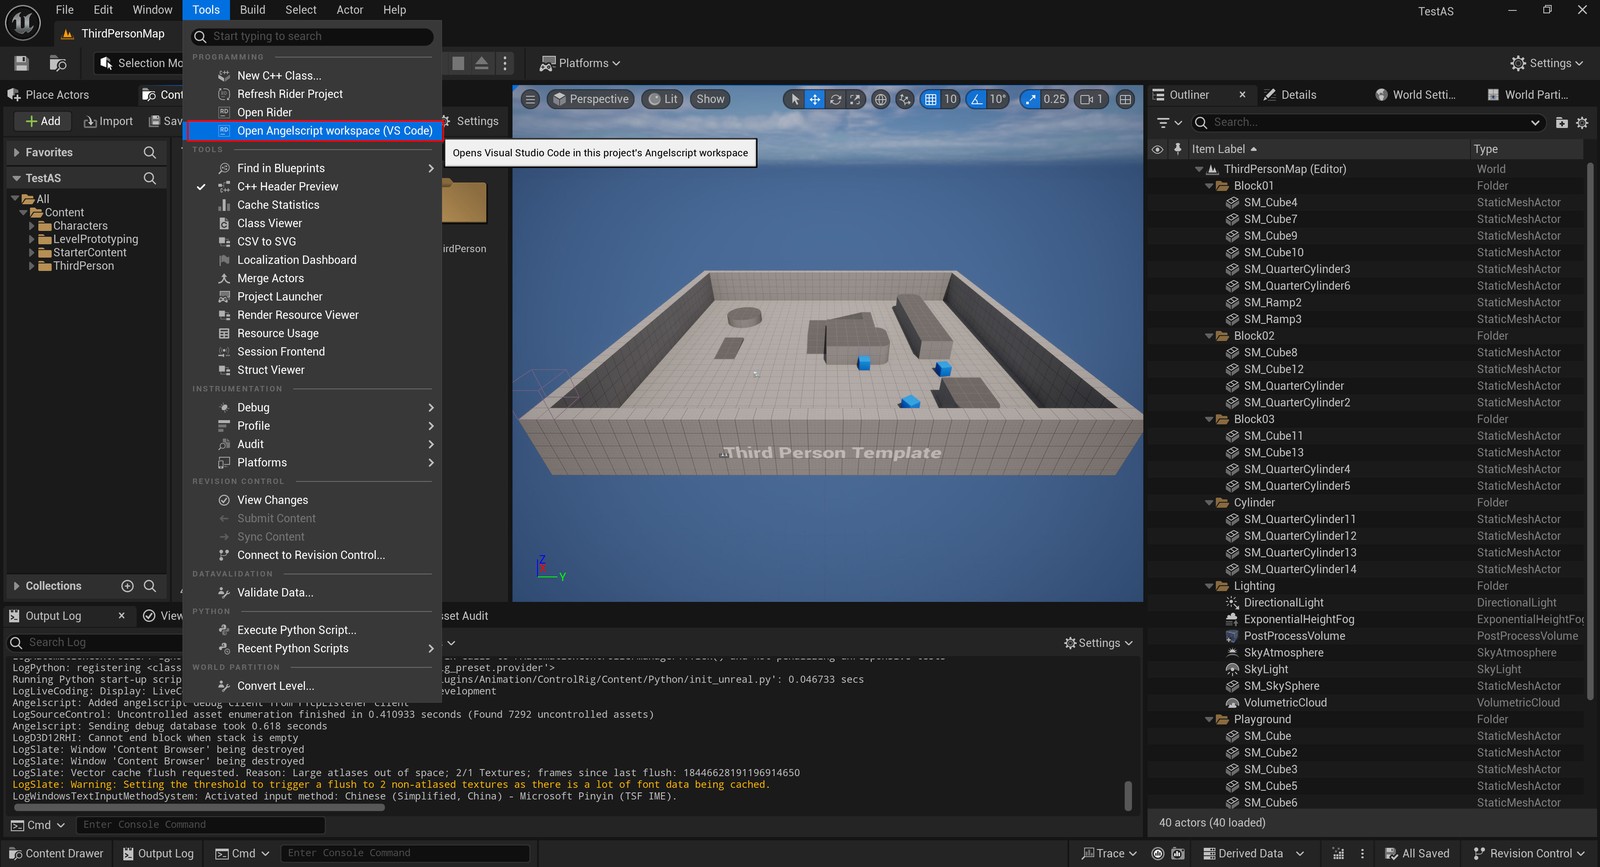Toggle scale snapping icon

pyautogui.click(x=1031, y=99)
